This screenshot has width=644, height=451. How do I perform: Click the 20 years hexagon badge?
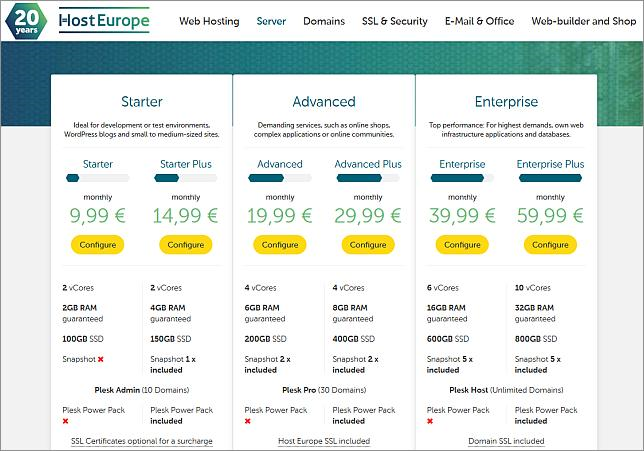26,21
